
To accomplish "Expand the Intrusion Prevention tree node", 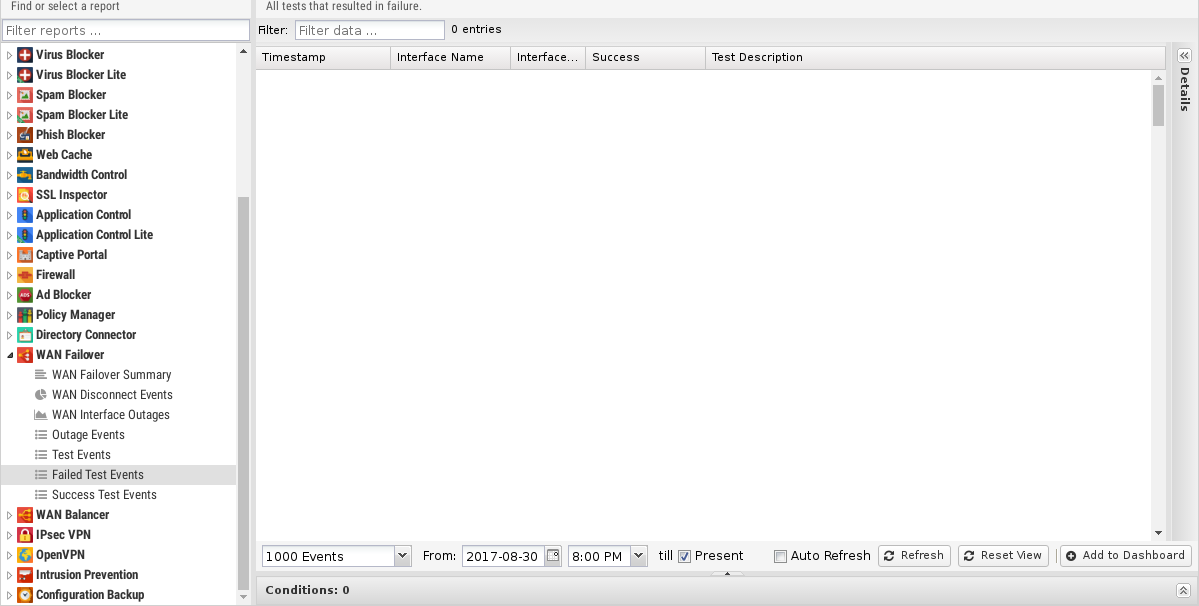I will [9, 575].
